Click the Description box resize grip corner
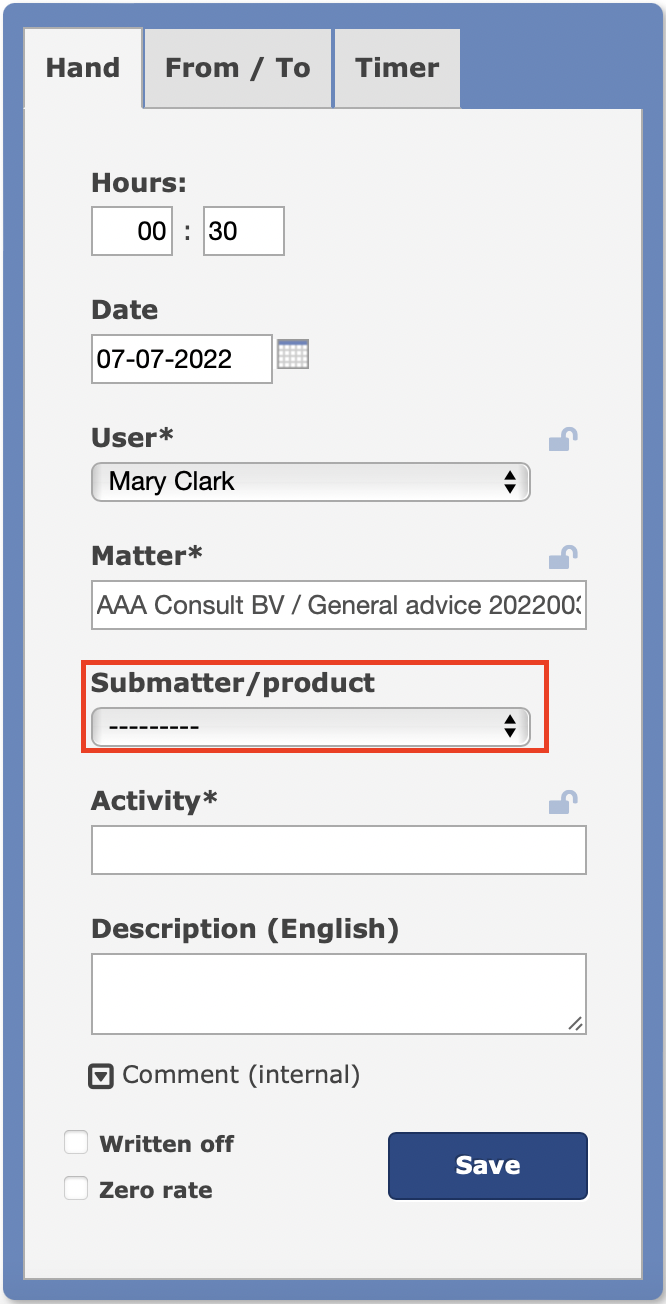666x1304 pixels. pyautogui.click(x=575, y=1023)
